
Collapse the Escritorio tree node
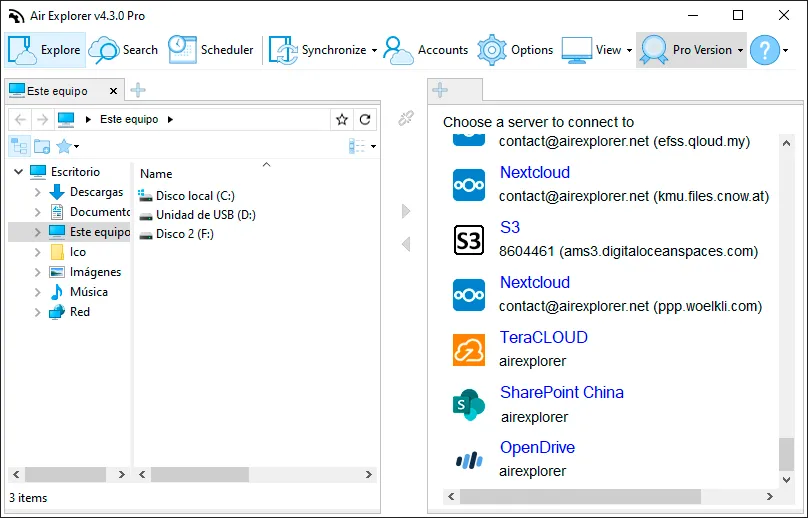(x=19, y=172)
